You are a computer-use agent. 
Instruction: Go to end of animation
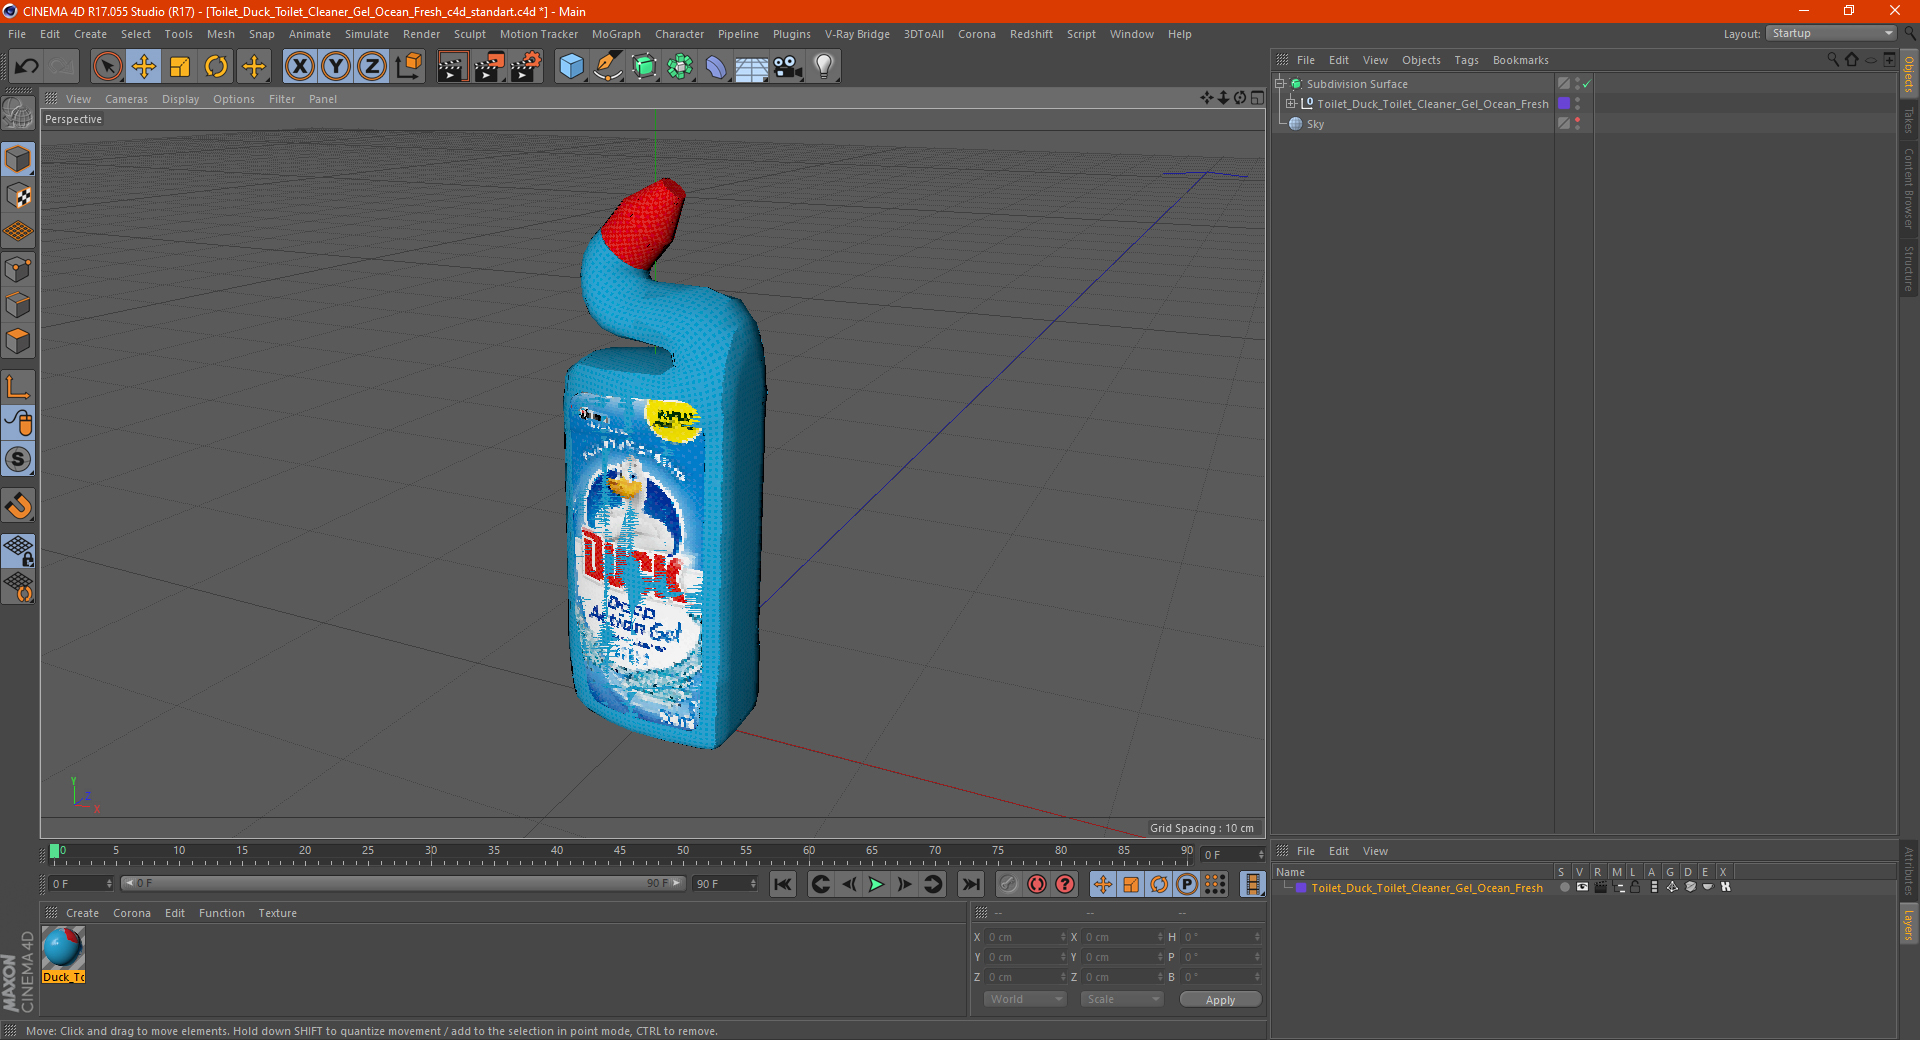pos(970,884)
